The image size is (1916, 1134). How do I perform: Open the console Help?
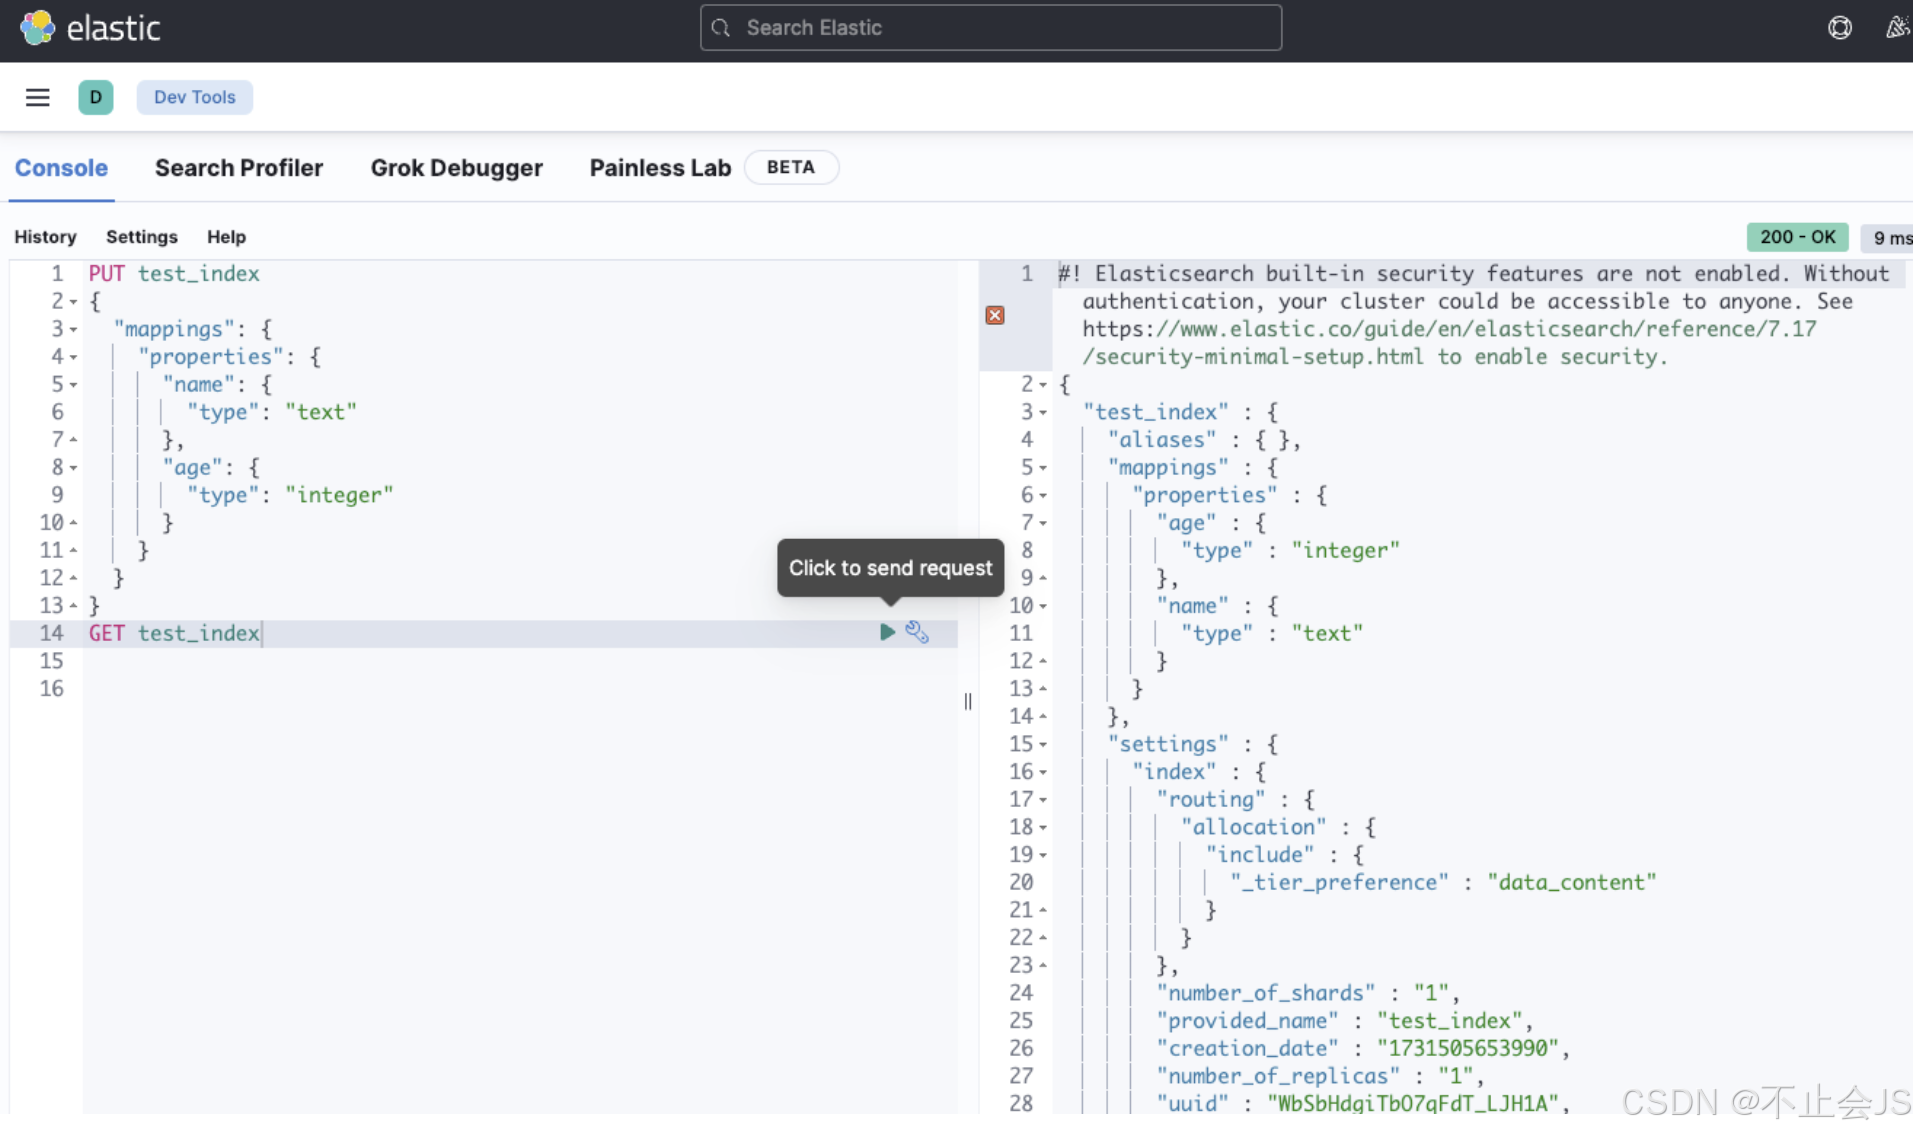pos(226,237)
